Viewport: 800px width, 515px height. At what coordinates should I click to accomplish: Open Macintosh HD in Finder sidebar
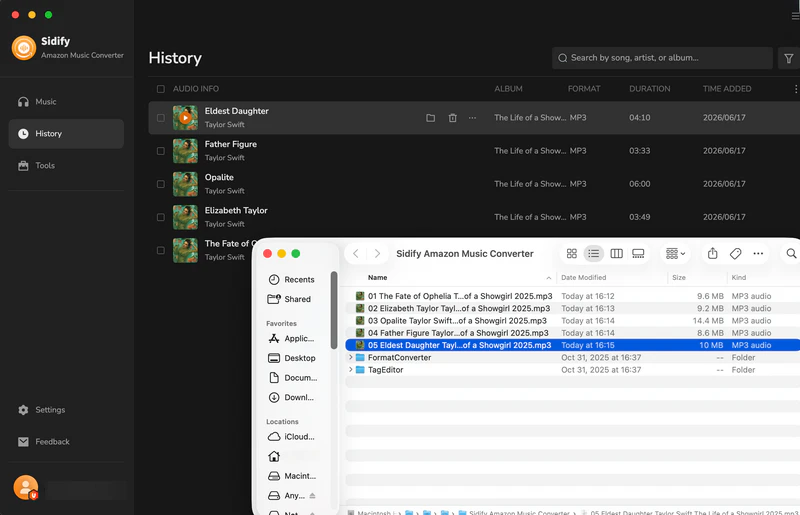(292, 476)
